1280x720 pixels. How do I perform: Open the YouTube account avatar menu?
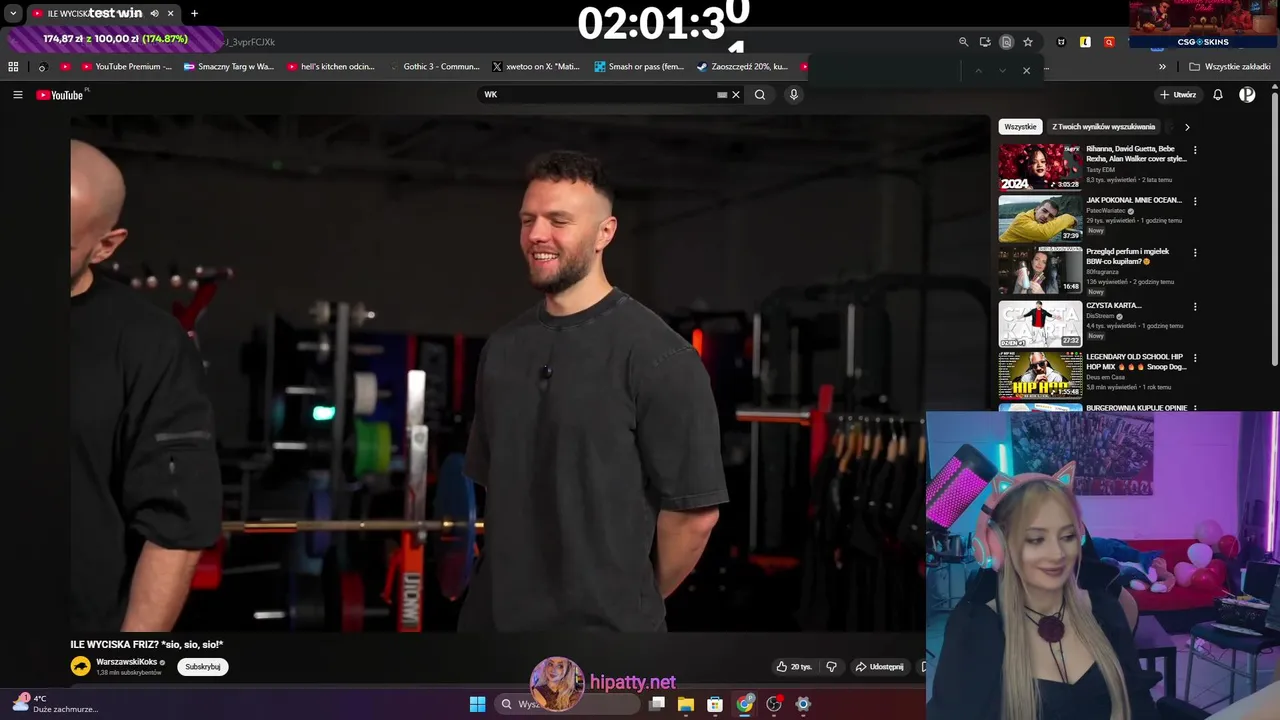1247,95
